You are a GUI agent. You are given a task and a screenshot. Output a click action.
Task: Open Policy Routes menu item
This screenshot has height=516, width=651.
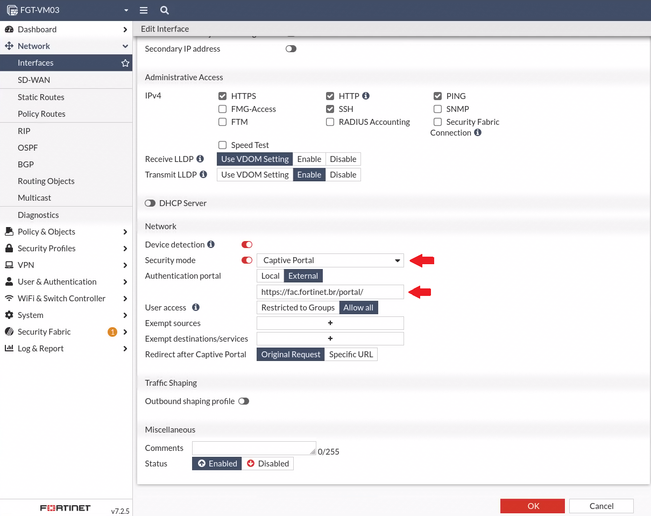click(x=66, y=114)
